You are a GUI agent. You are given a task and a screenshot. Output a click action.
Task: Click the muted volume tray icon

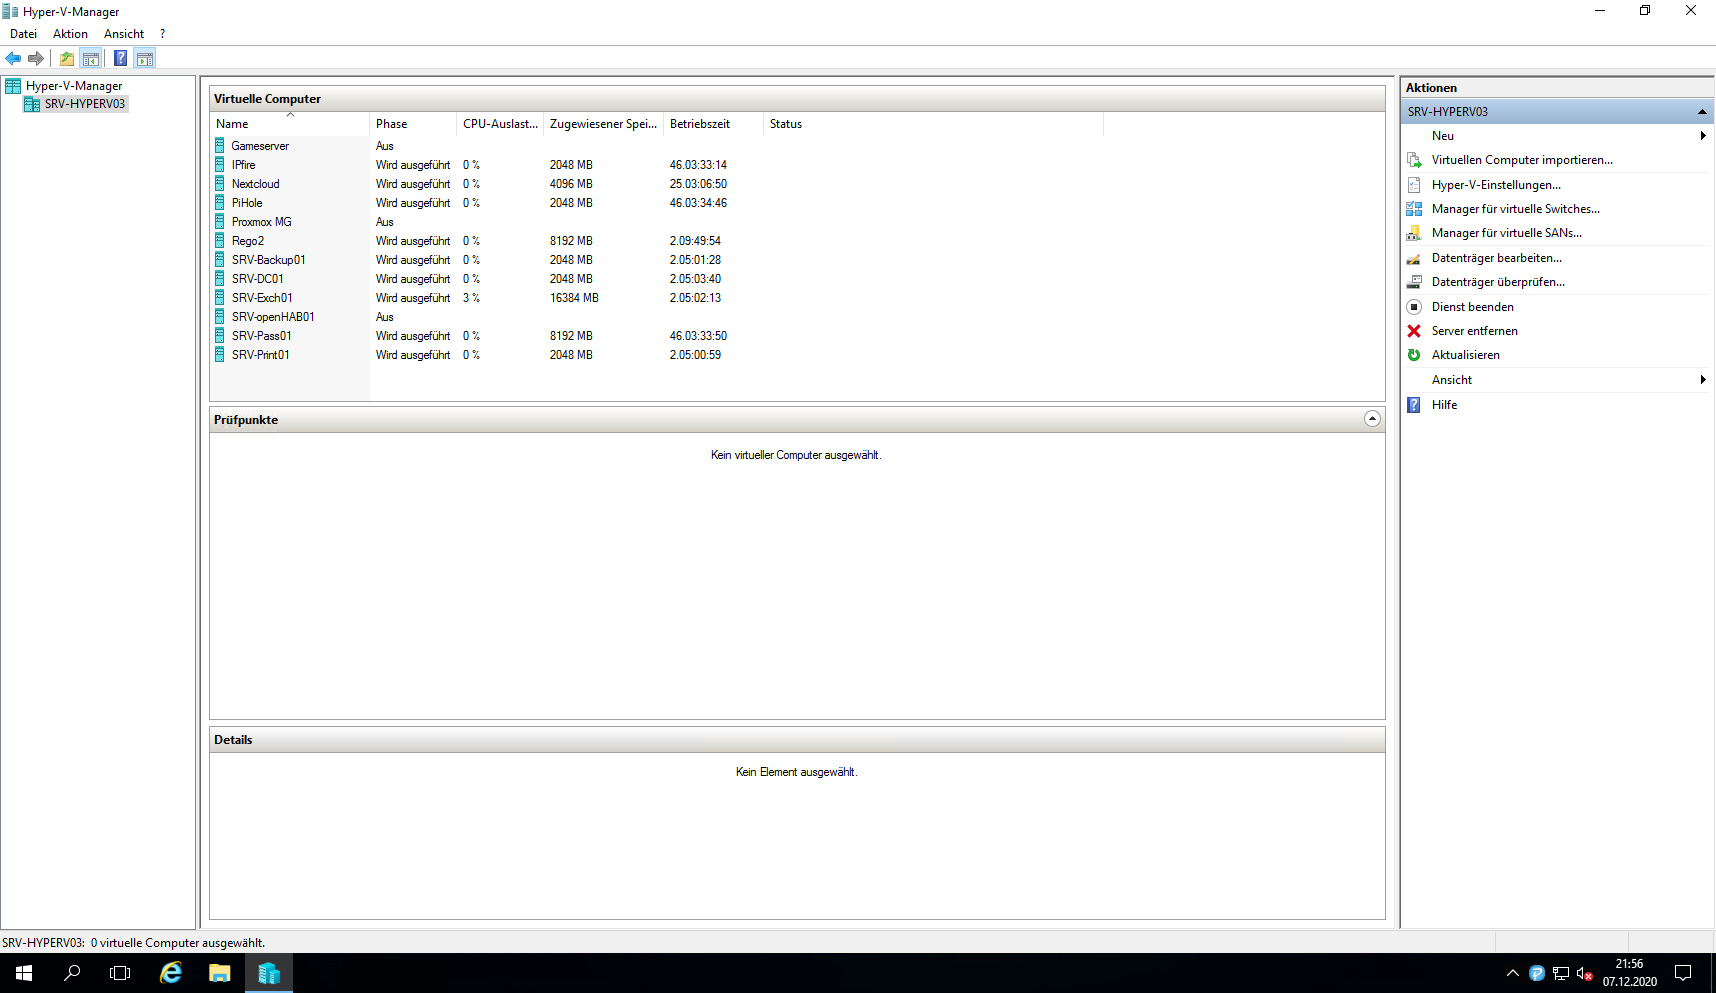1584,973
